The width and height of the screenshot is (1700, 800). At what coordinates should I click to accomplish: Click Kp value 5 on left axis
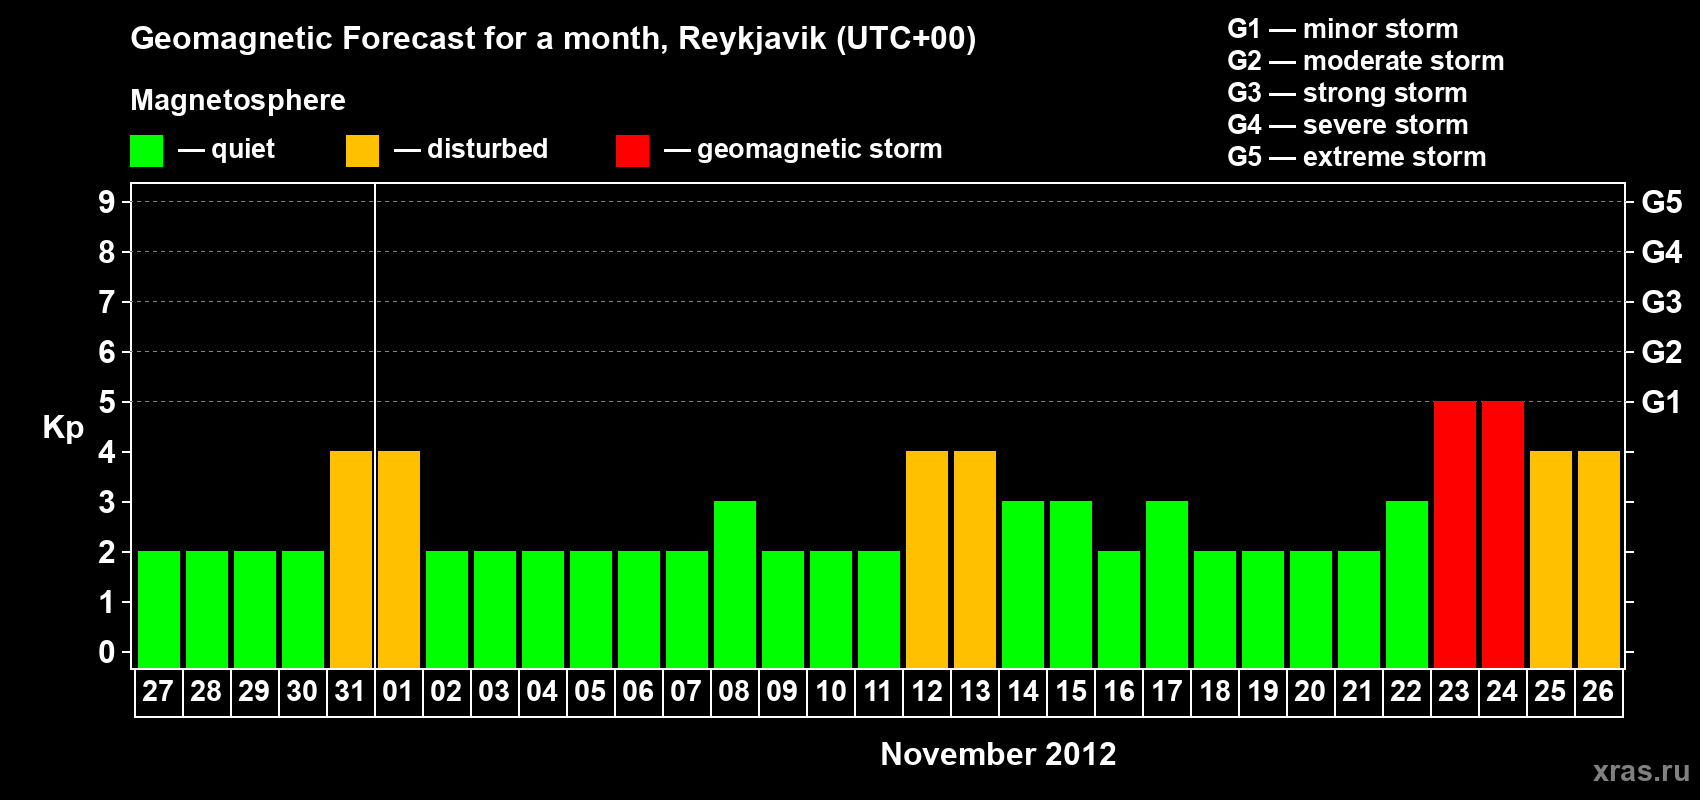coord(107,402)
